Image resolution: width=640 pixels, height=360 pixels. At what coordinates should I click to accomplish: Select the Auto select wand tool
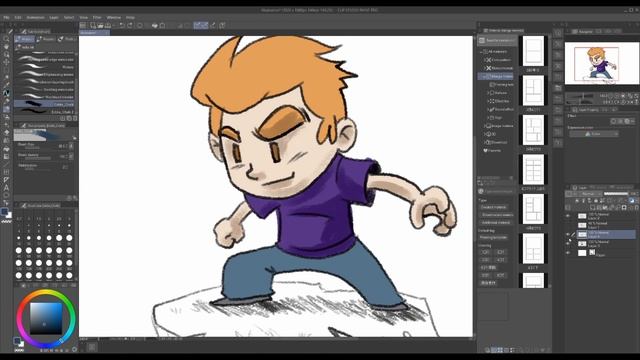click(x=6, y=78)
